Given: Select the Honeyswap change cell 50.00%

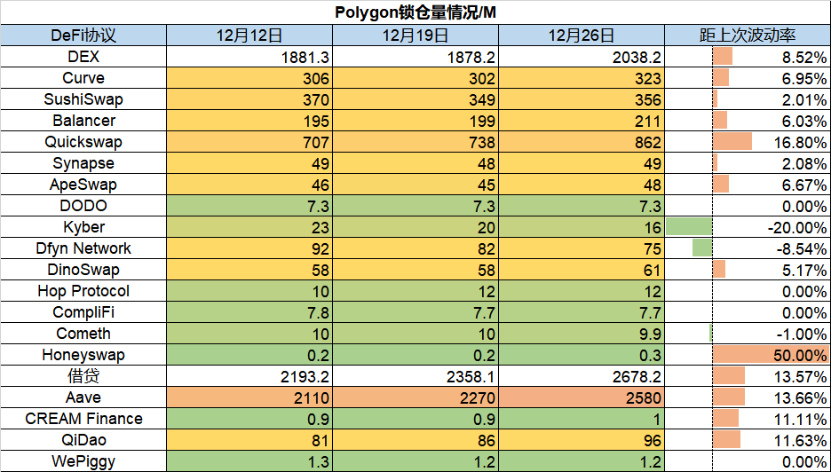Looking at the screenshot, I should tap(747, 354).
